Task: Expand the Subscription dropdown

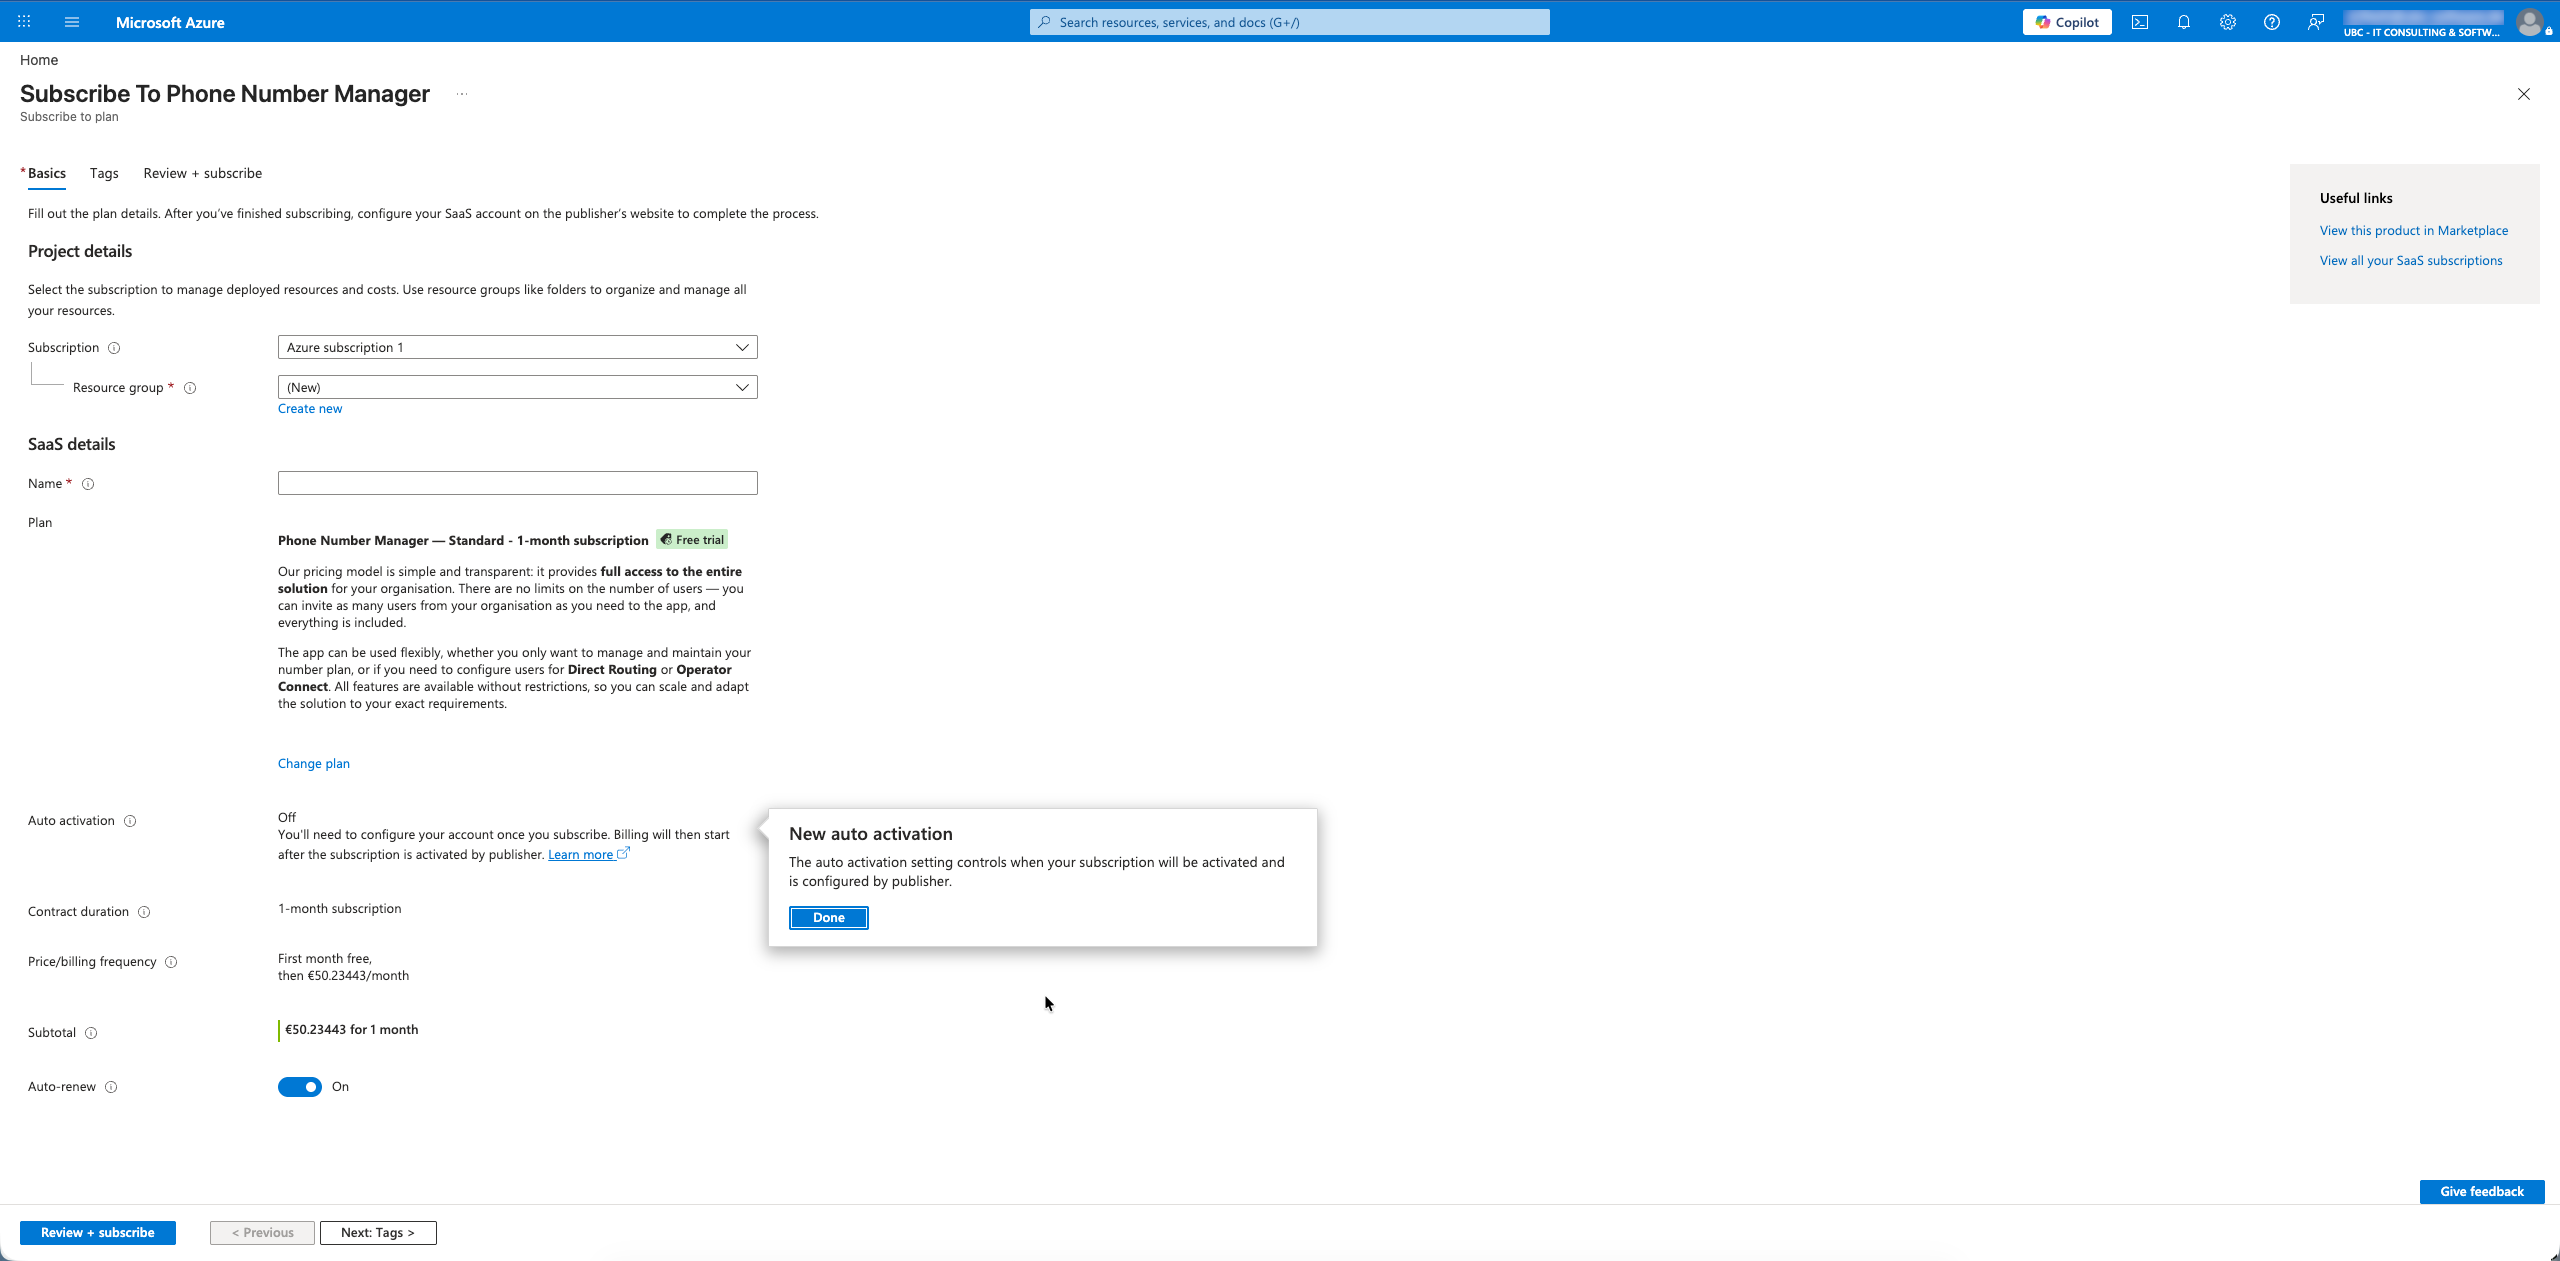Action: (517, 347)
